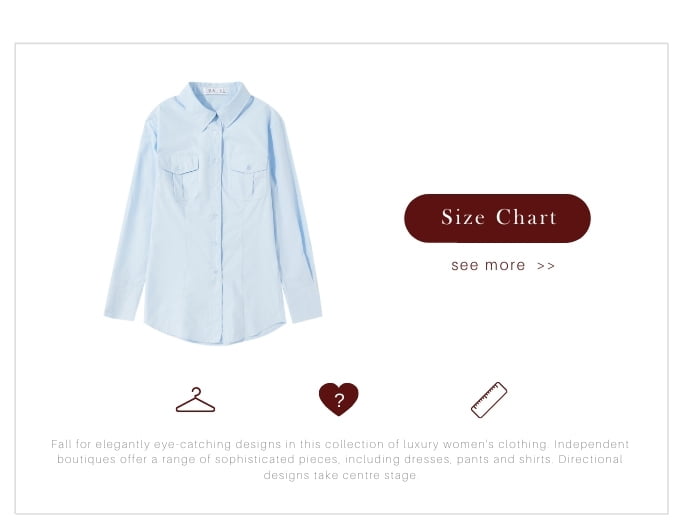Screen dimensions: 683x529
Task: Select the light blue shirt image
Action: 213,213
